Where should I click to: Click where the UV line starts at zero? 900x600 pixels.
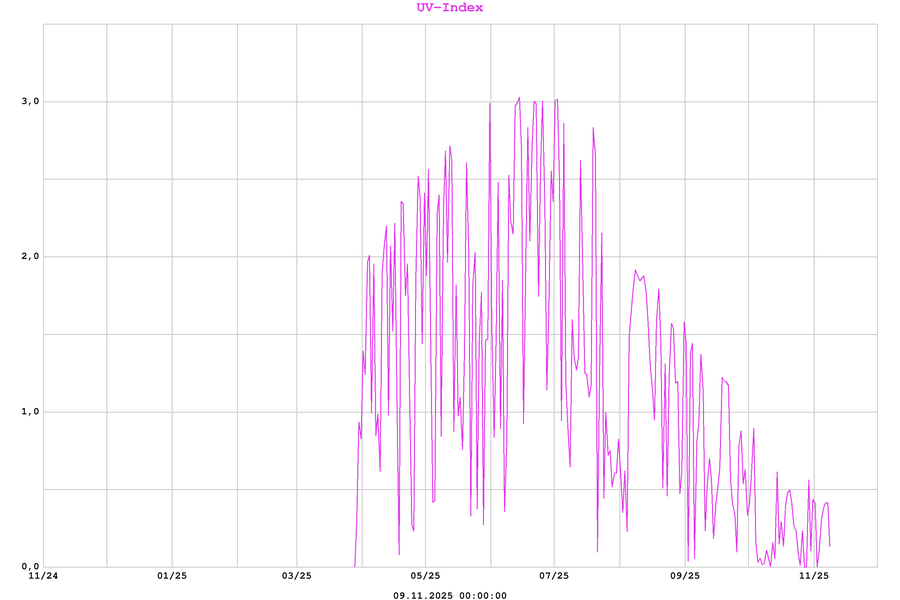point(355,565)
